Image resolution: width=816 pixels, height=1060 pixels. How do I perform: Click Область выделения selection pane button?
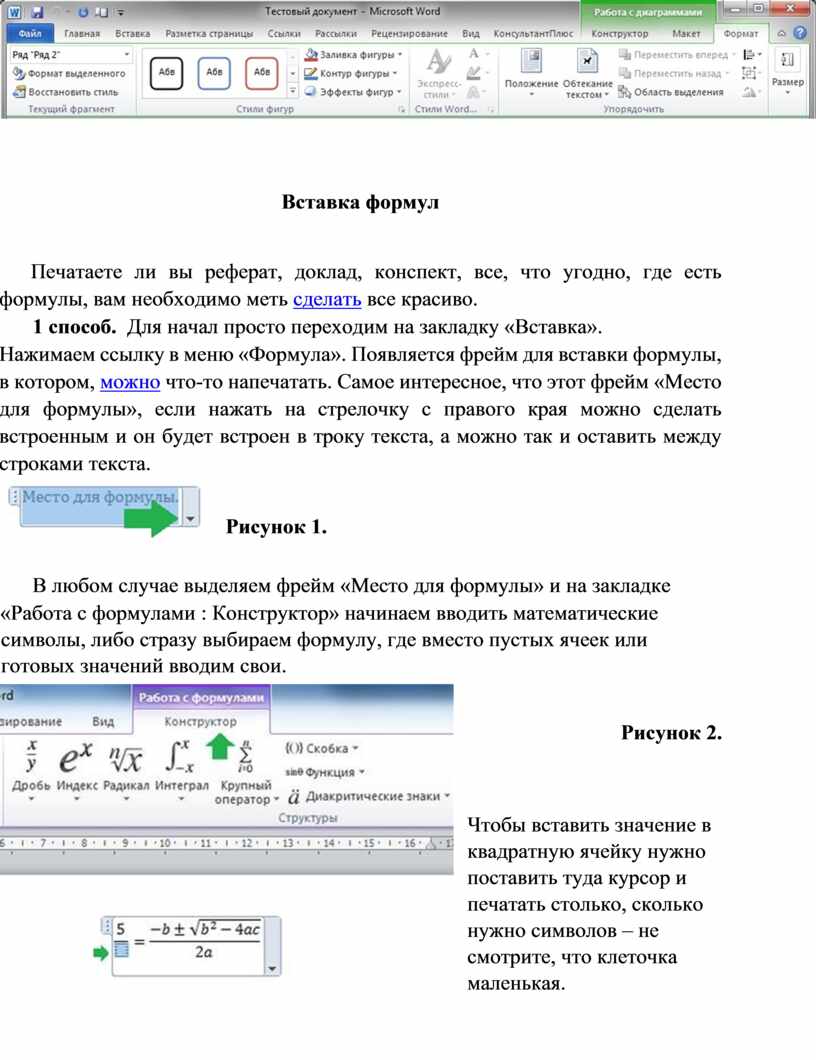(671, 91)
